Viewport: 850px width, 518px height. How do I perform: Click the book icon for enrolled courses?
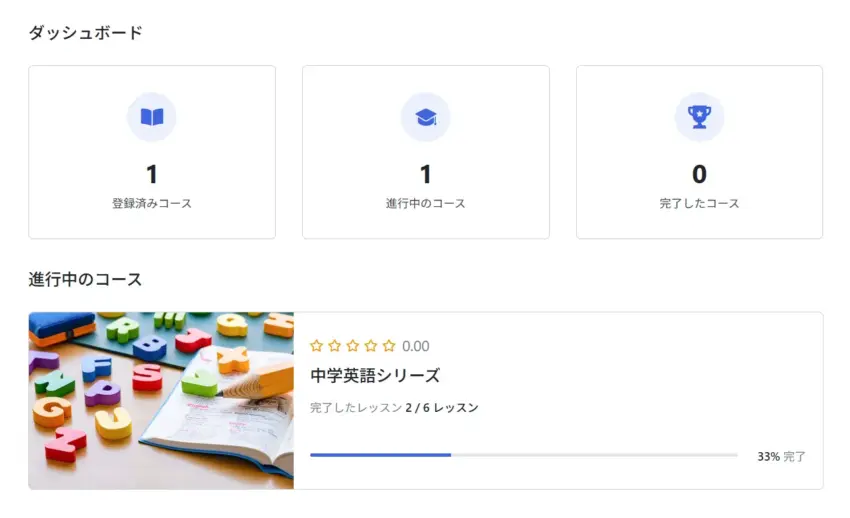pyautogui.click(x=152, y=117)
